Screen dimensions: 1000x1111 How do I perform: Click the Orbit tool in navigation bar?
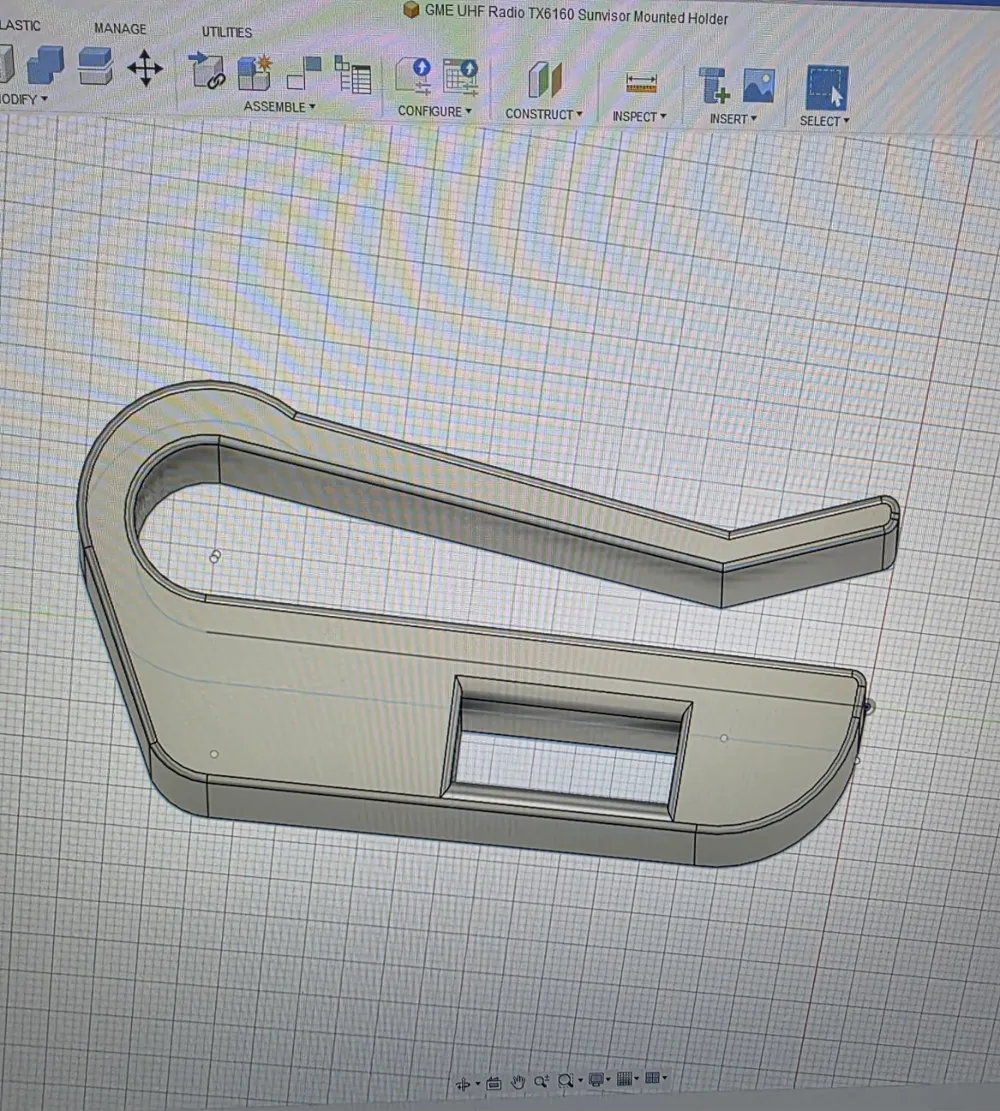(x=464, y=1083)
